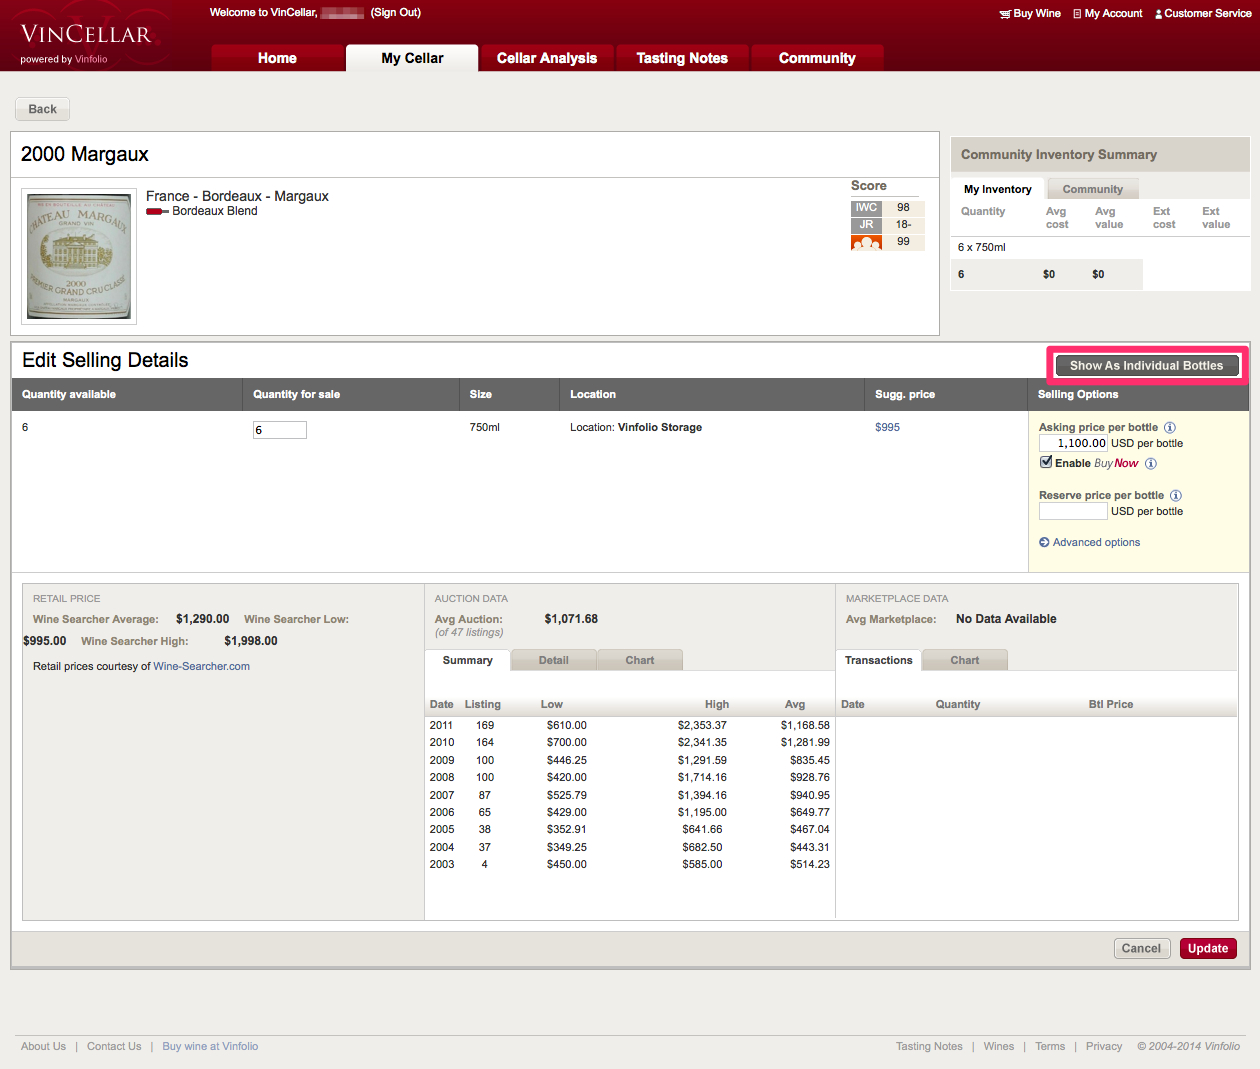Toggle the Enable Buy Now checkbox
Viewport: 1260px width, 1069px height.
pos(1046,463)
